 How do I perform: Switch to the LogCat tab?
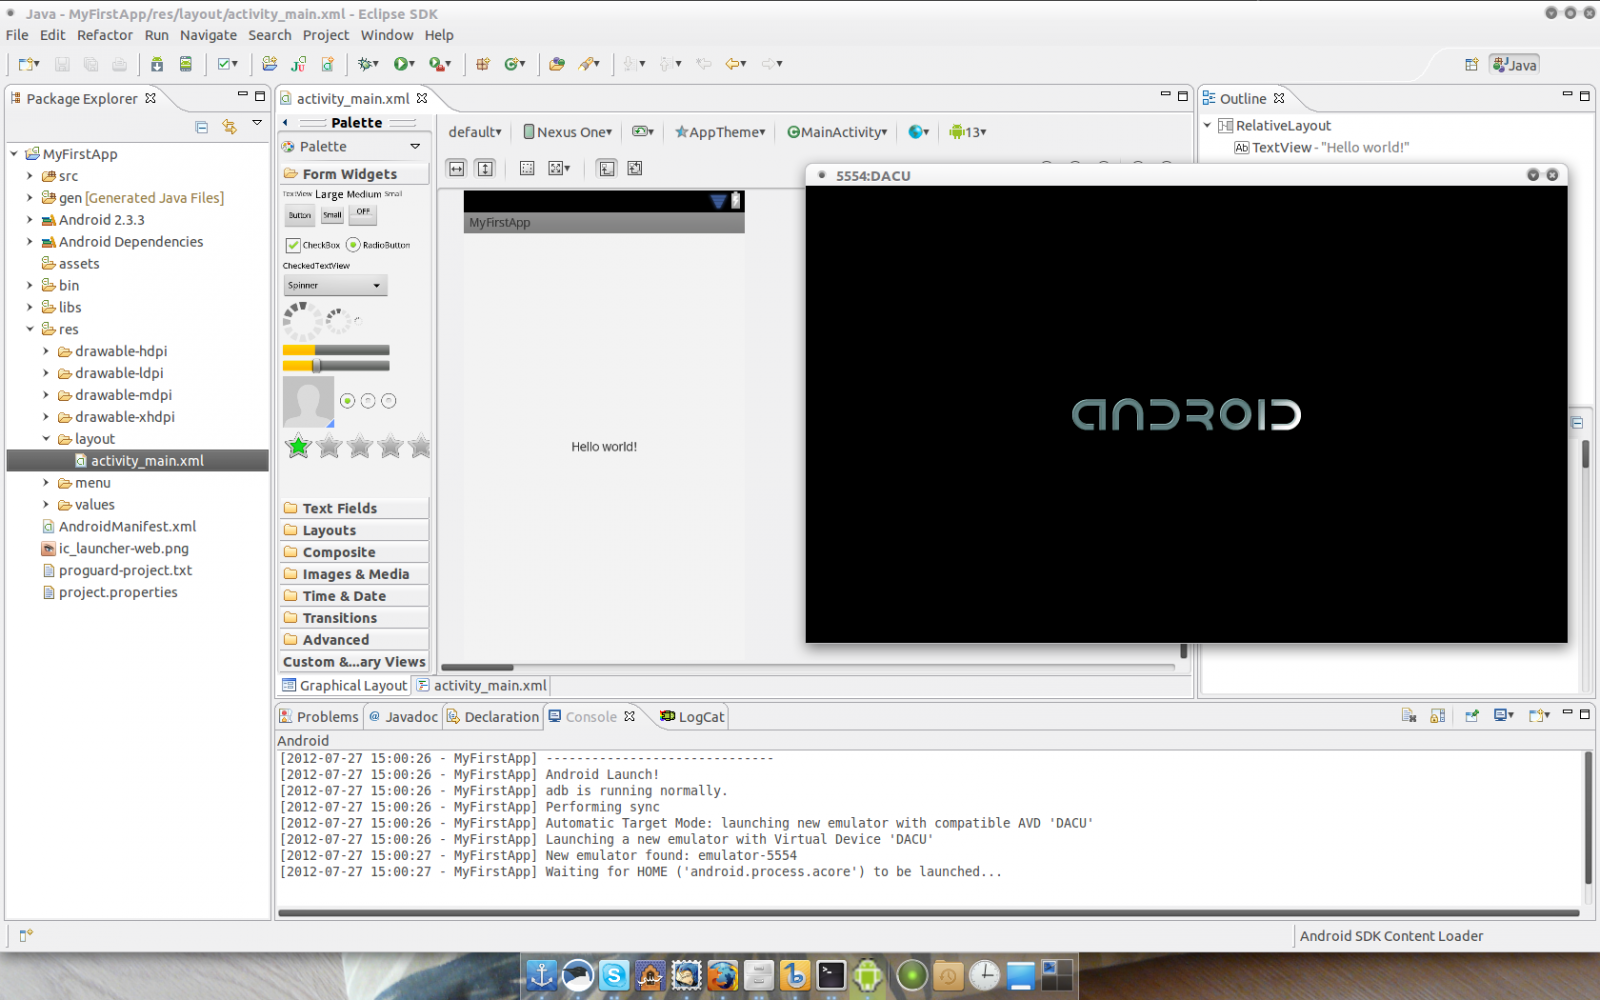[692, 717]
